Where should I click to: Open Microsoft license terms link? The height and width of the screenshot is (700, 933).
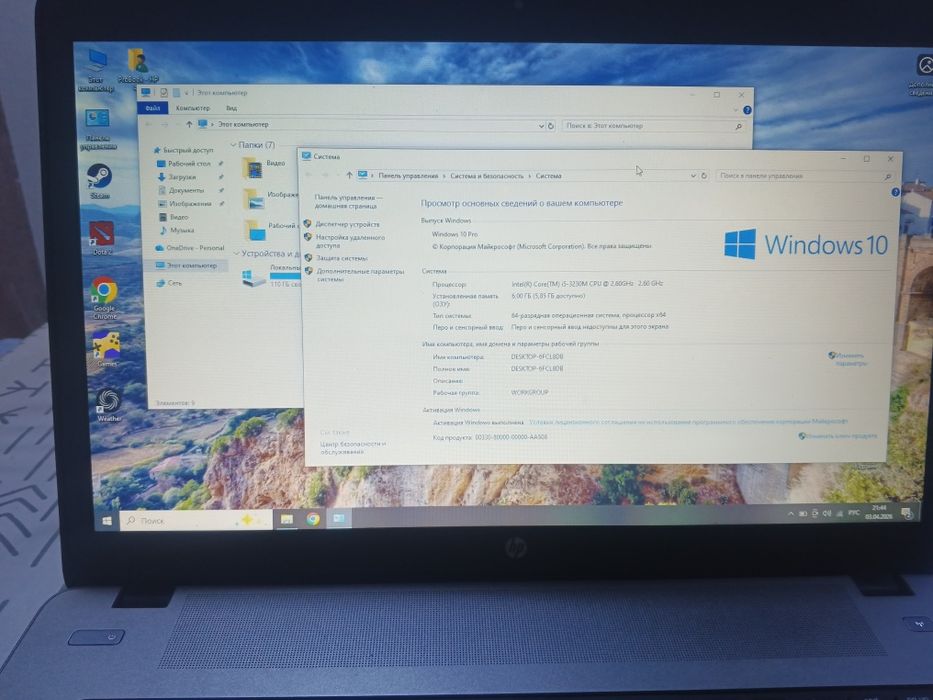(688, 422)
